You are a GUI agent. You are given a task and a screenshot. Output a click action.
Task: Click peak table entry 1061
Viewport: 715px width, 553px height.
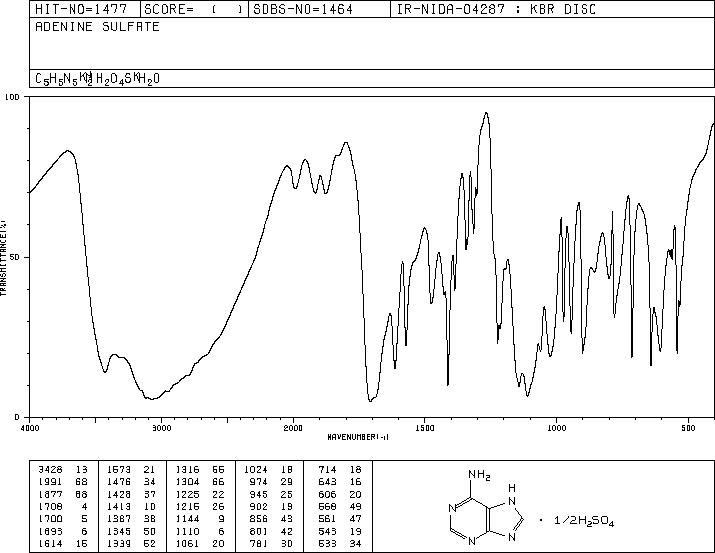188,544
